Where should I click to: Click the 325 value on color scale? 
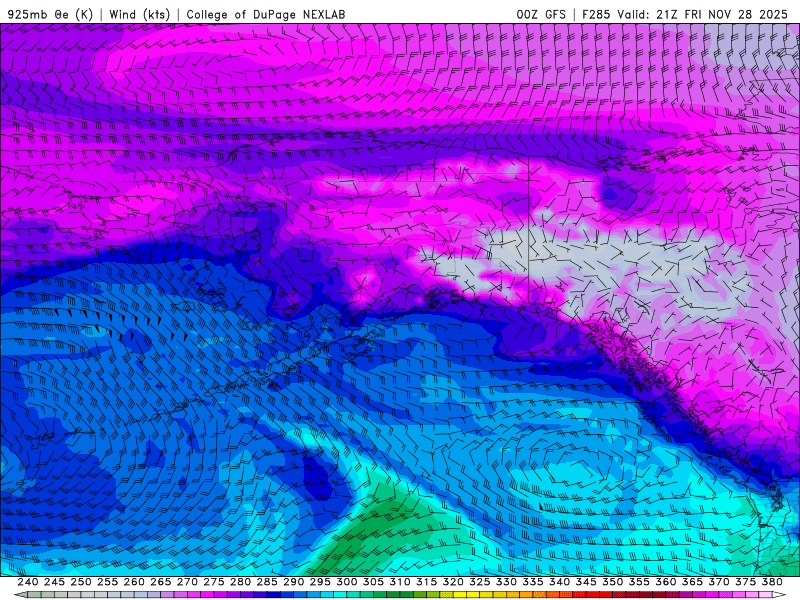480,582
